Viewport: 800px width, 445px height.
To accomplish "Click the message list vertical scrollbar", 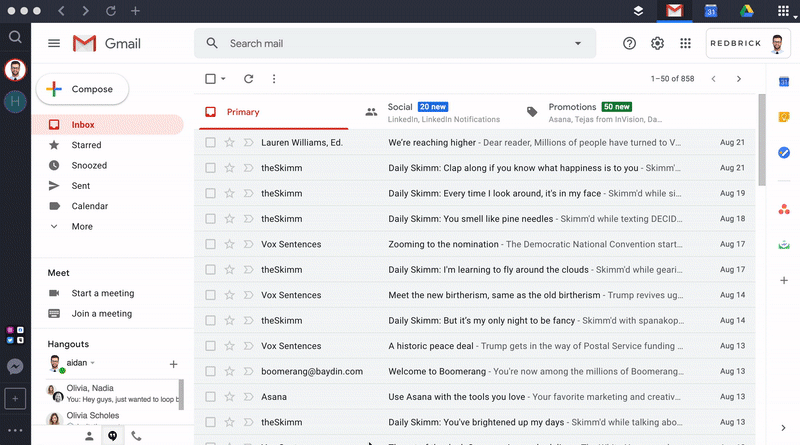I will coord(762,139).
